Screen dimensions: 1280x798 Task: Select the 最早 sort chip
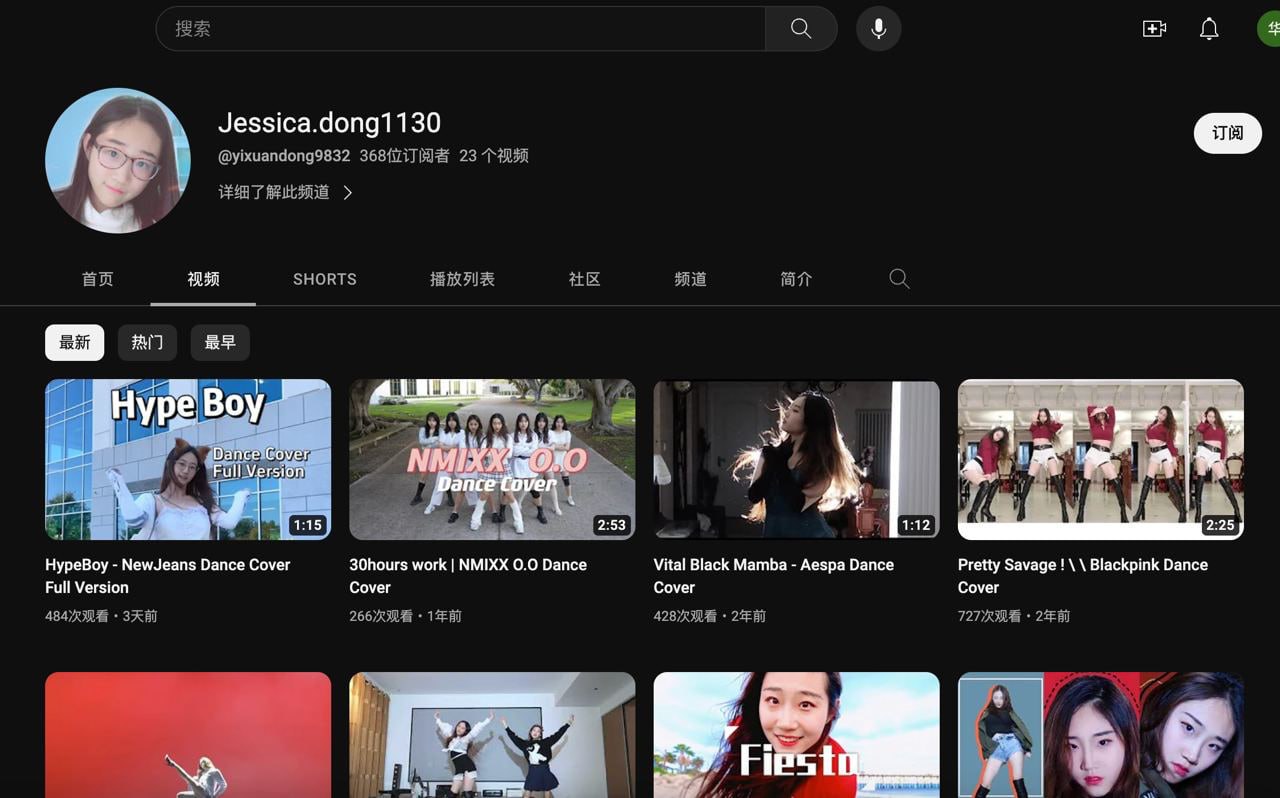click(220, 343)
